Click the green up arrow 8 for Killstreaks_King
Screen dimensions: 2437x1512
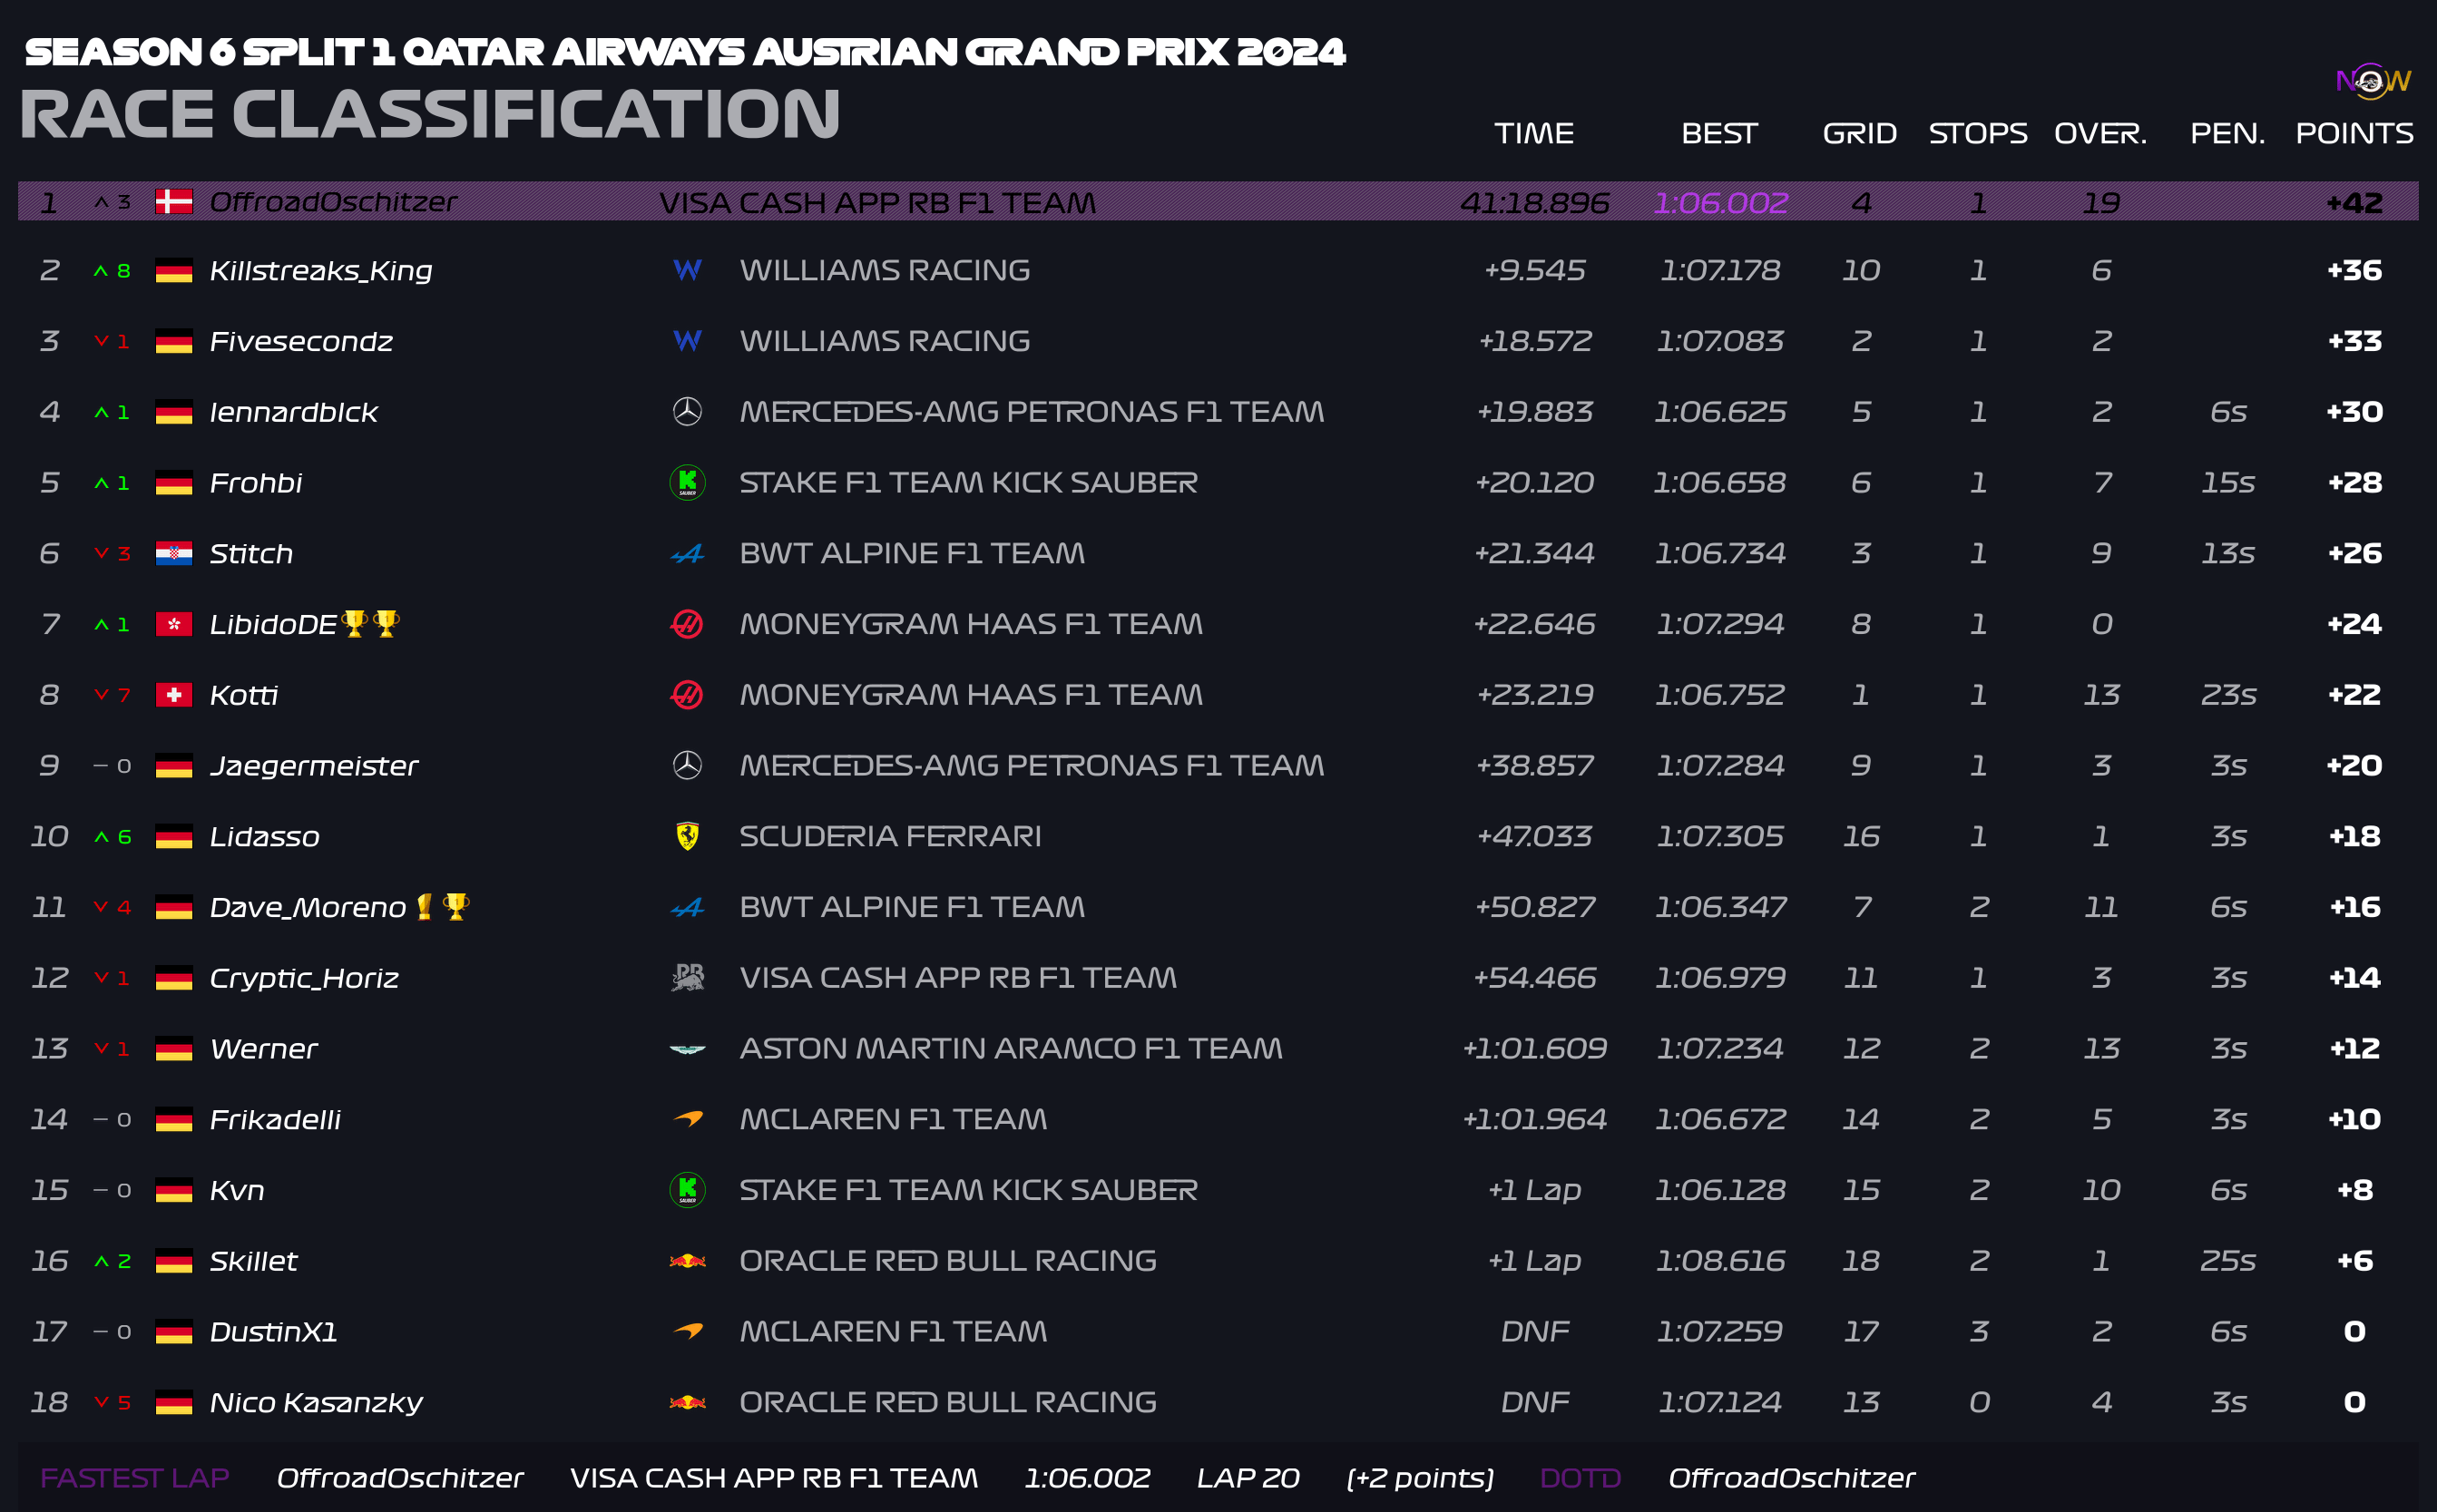[x=112, y=270]
